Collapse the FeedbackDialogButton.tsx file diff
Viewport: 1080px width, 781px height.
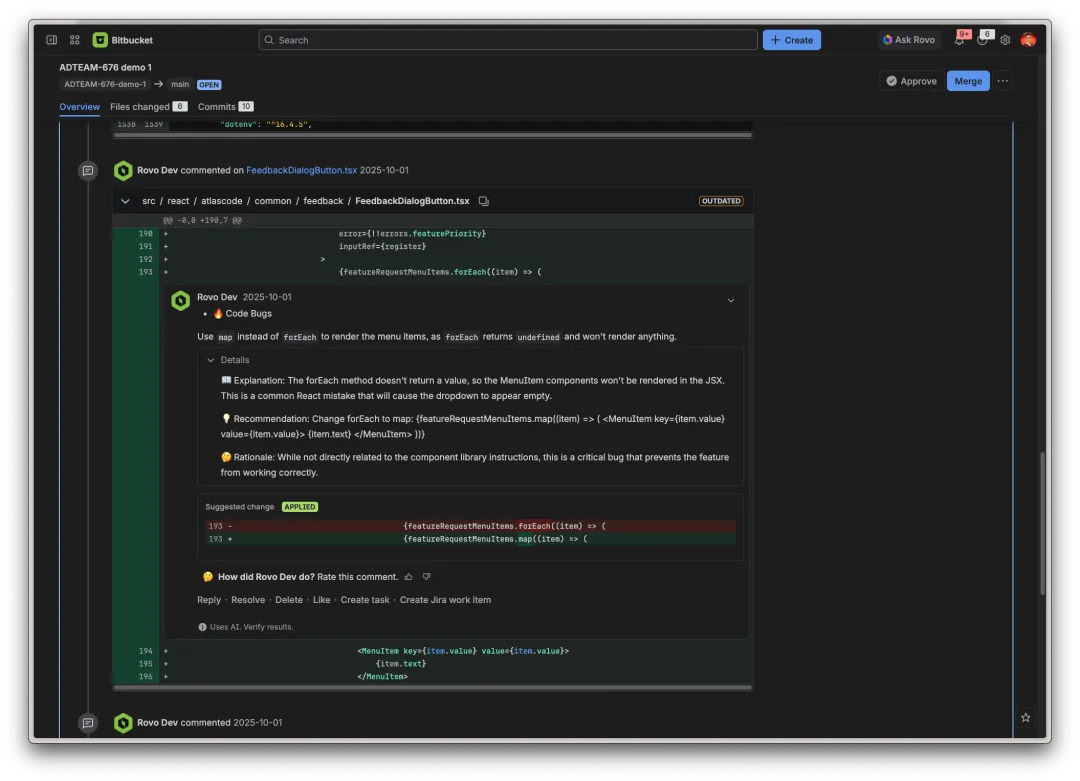[x=125, y=201]
